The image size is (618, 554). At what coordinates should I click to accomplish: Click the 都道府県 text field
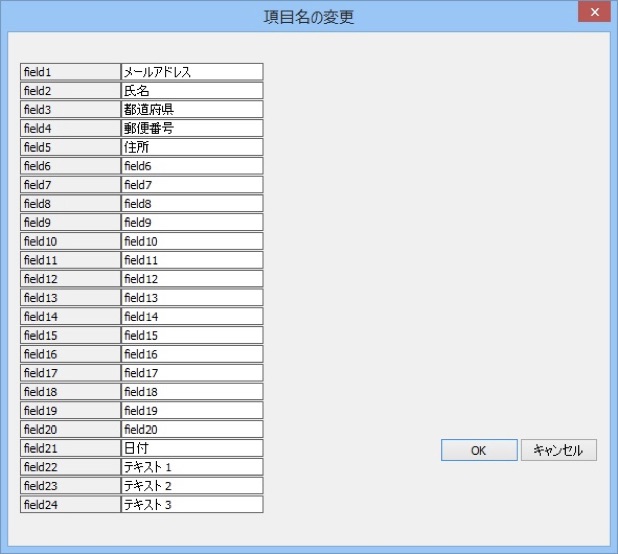coord(192,109)
